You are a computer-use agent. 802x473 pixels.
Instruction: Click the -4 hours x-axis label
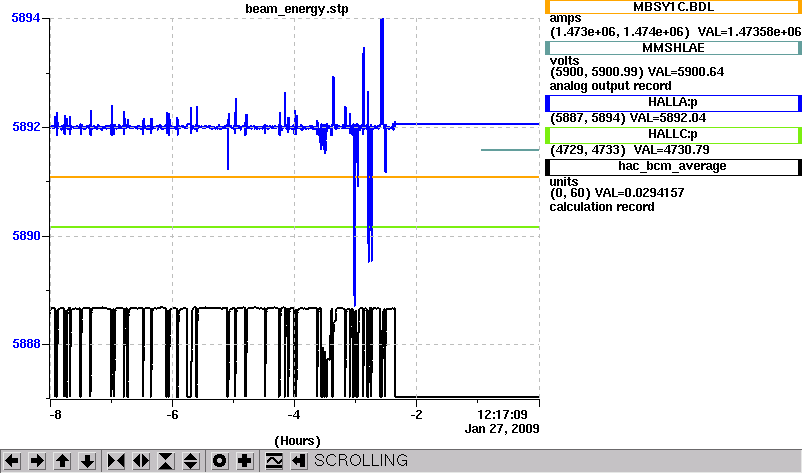click(x=294, y=415)
